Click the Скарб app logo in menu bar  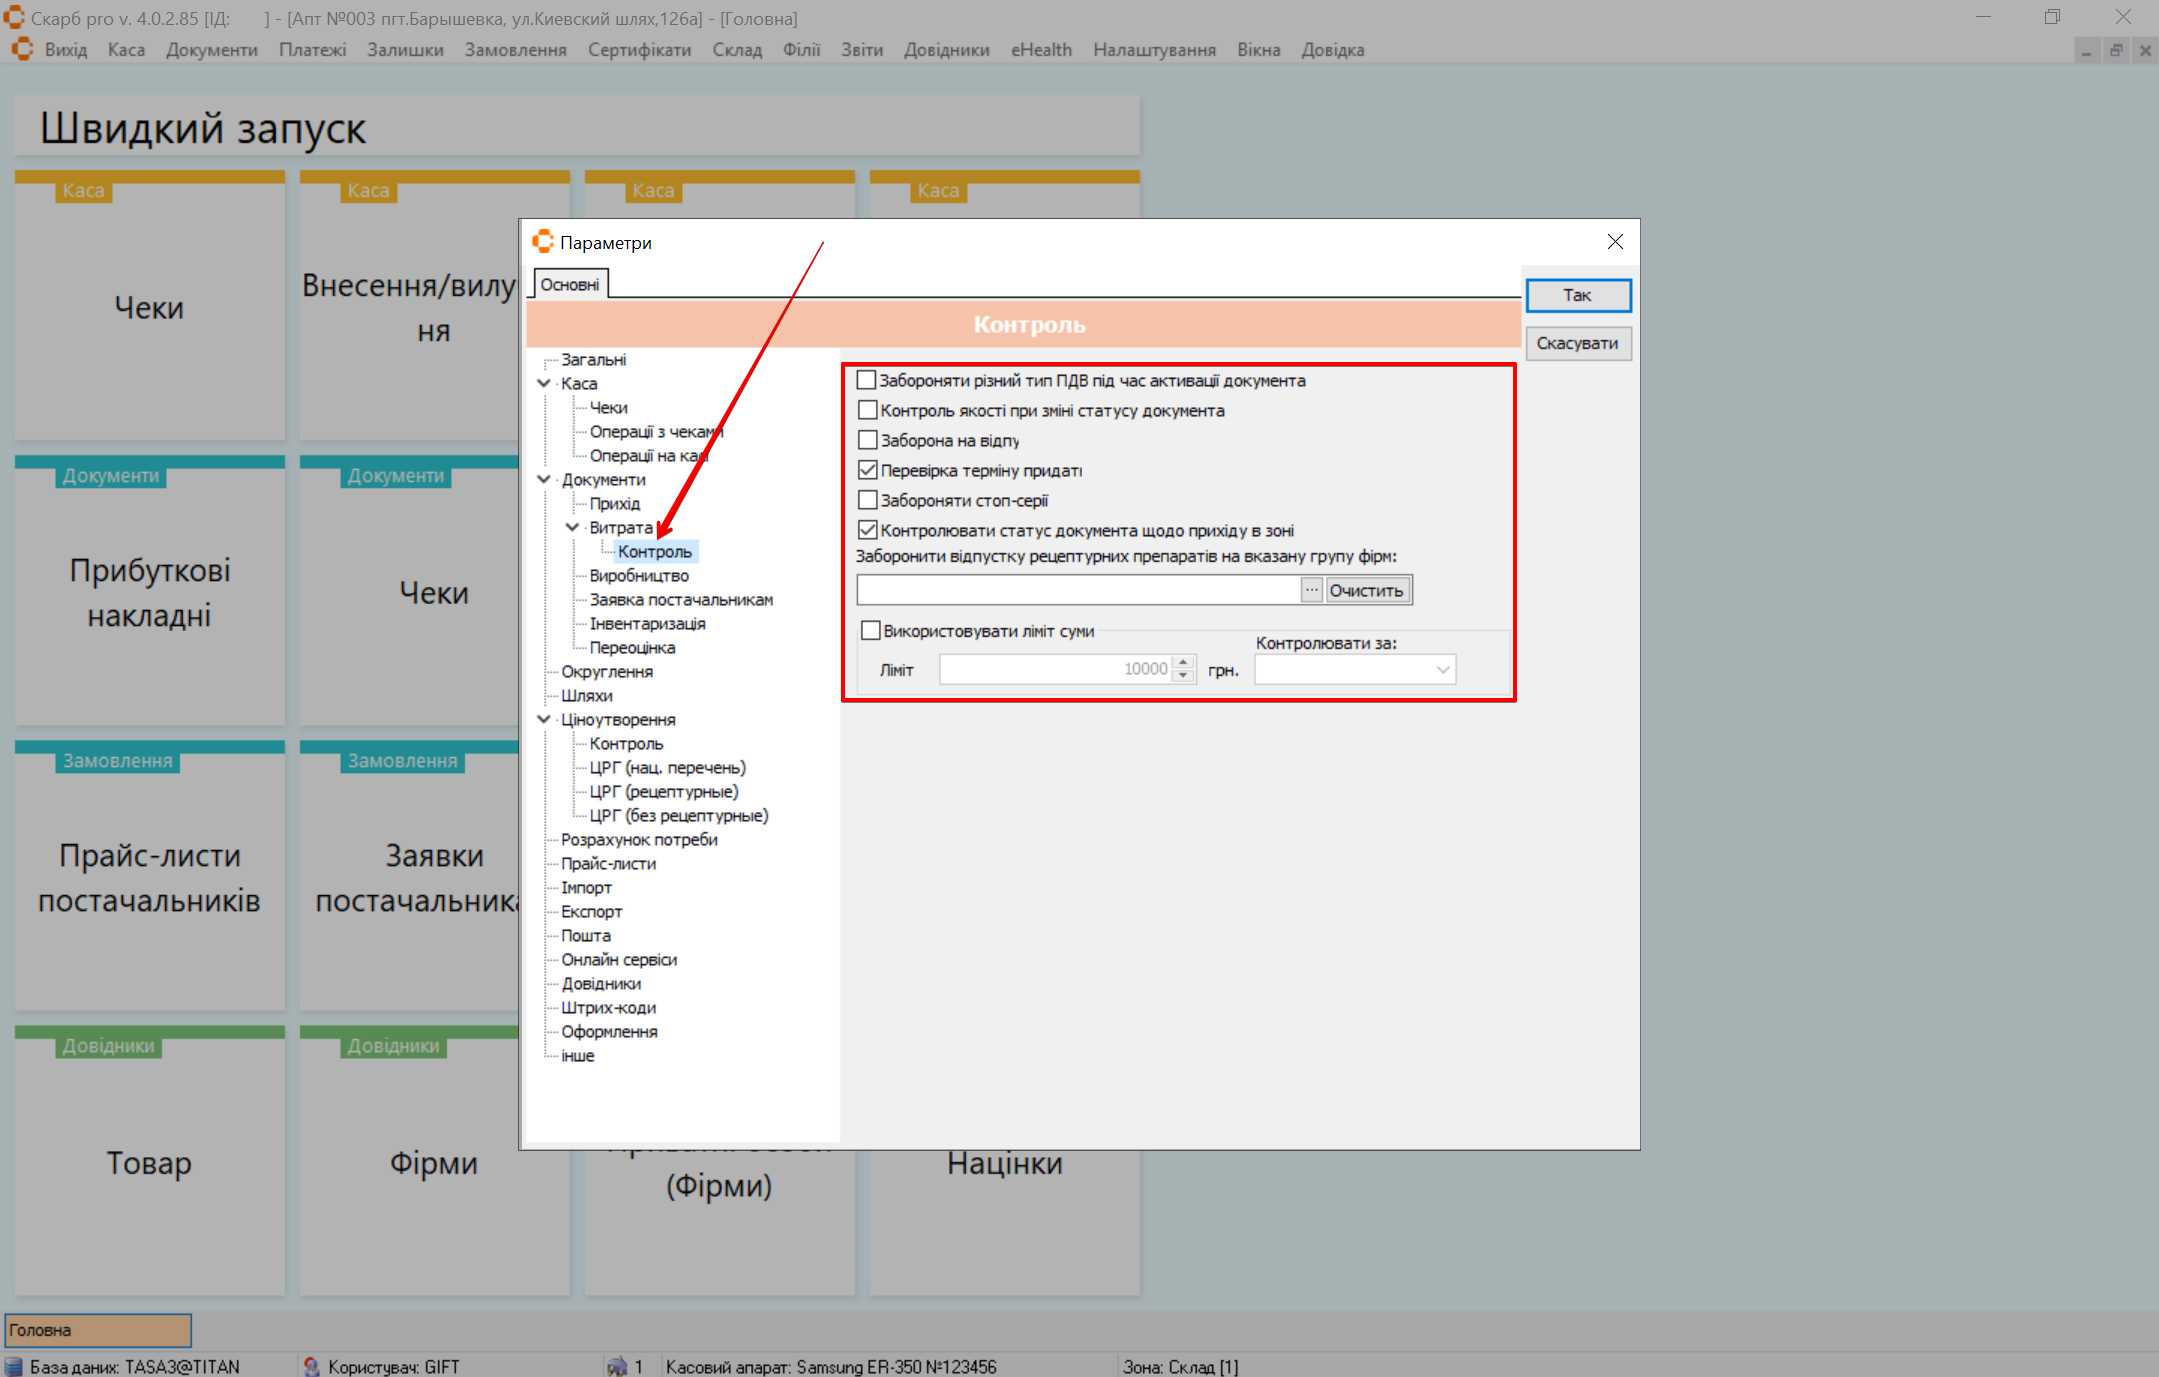point(22,49)
